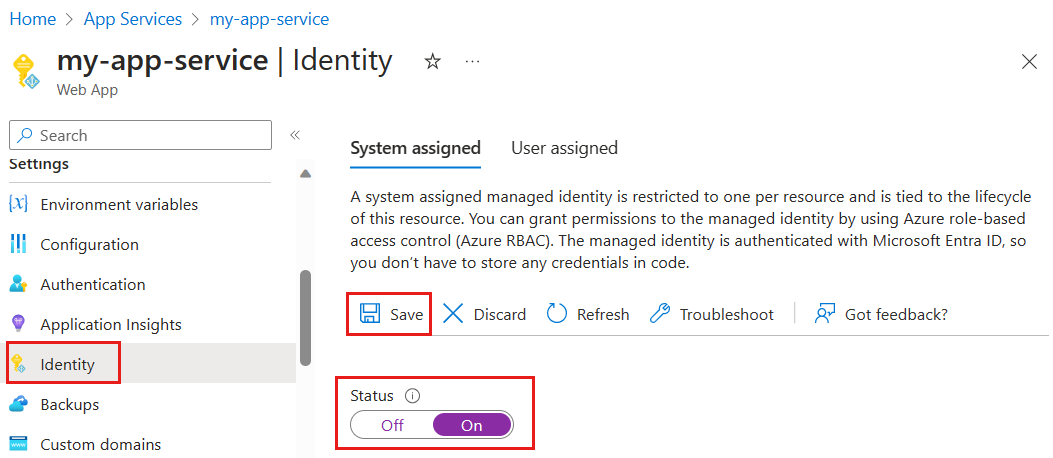Click the Troubleshoot wrench icon
The image size is (1053, 458).
click(660, 314)
